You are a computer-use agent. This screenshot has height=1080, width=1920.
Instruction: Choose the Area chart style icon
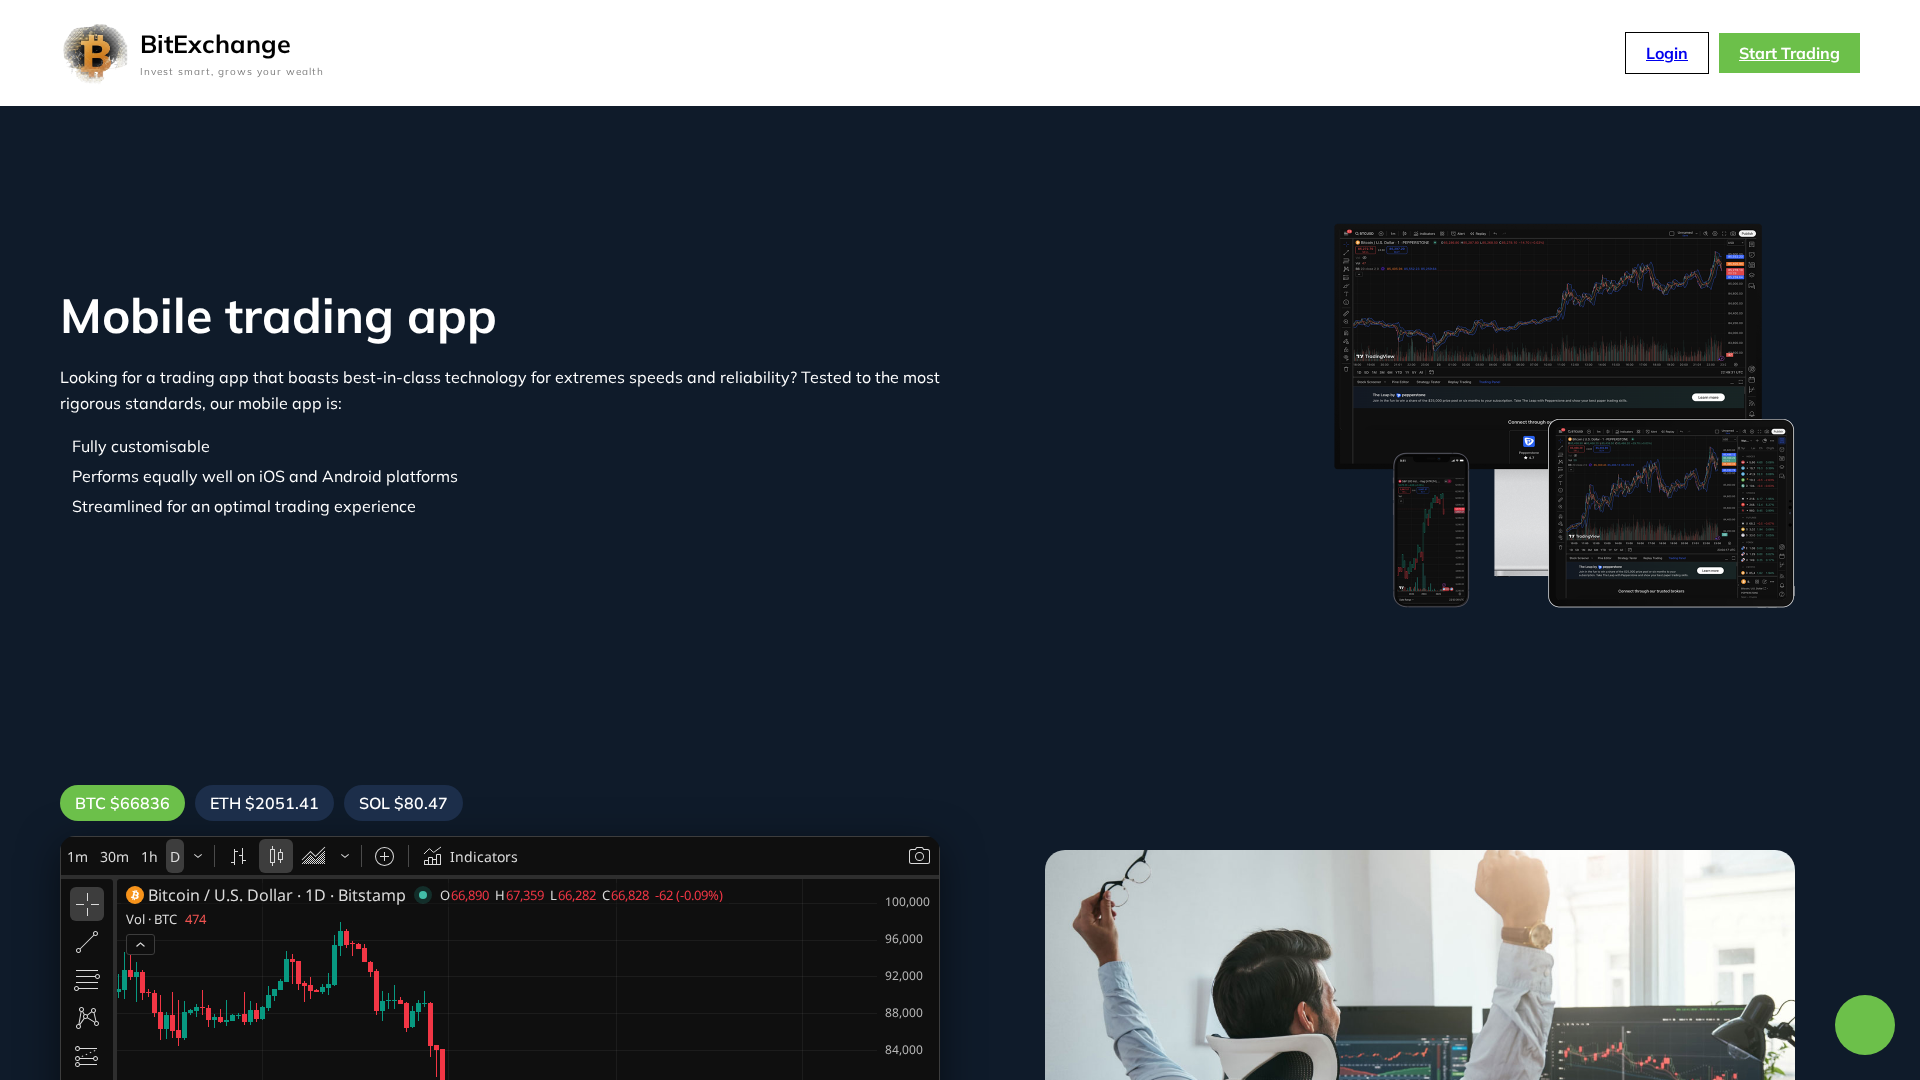(x=314, y=857)
